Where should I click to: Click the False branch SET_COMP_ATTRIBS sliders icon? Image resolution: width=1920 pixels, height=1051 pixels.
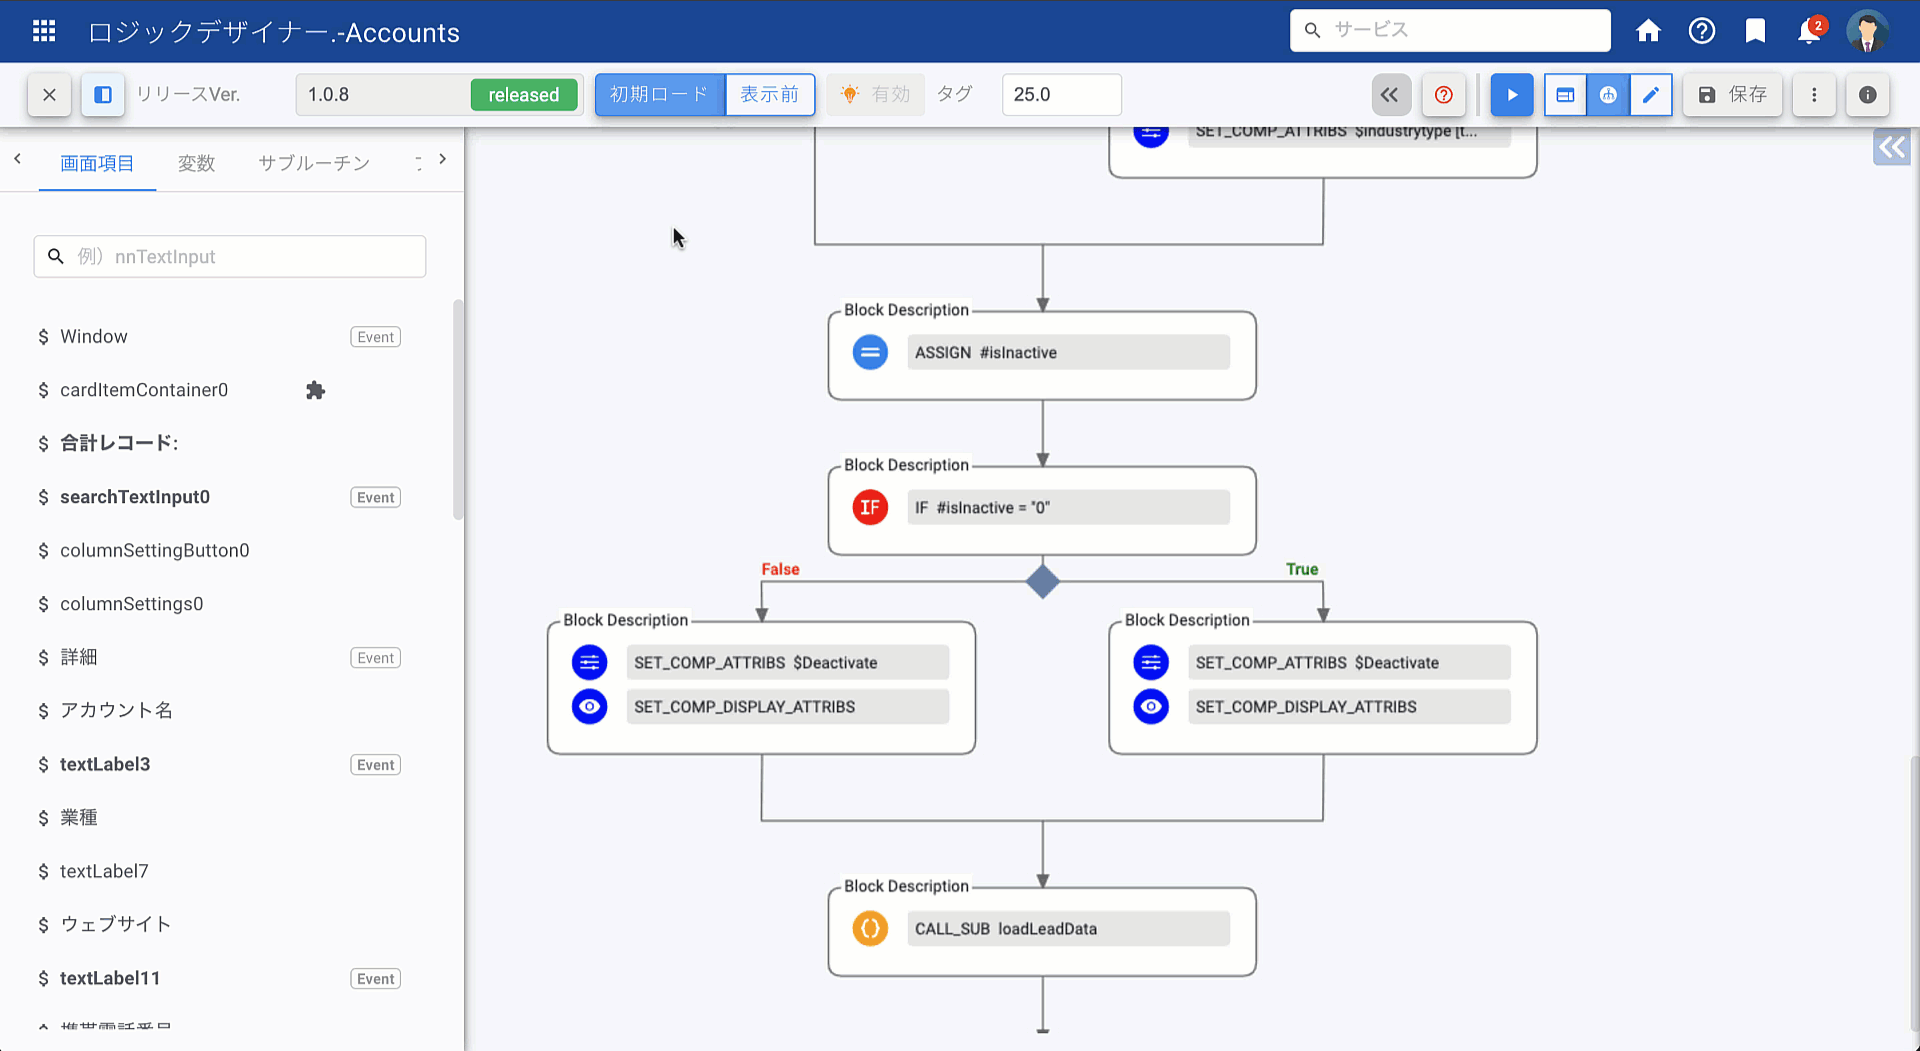[x=589, y=662]
